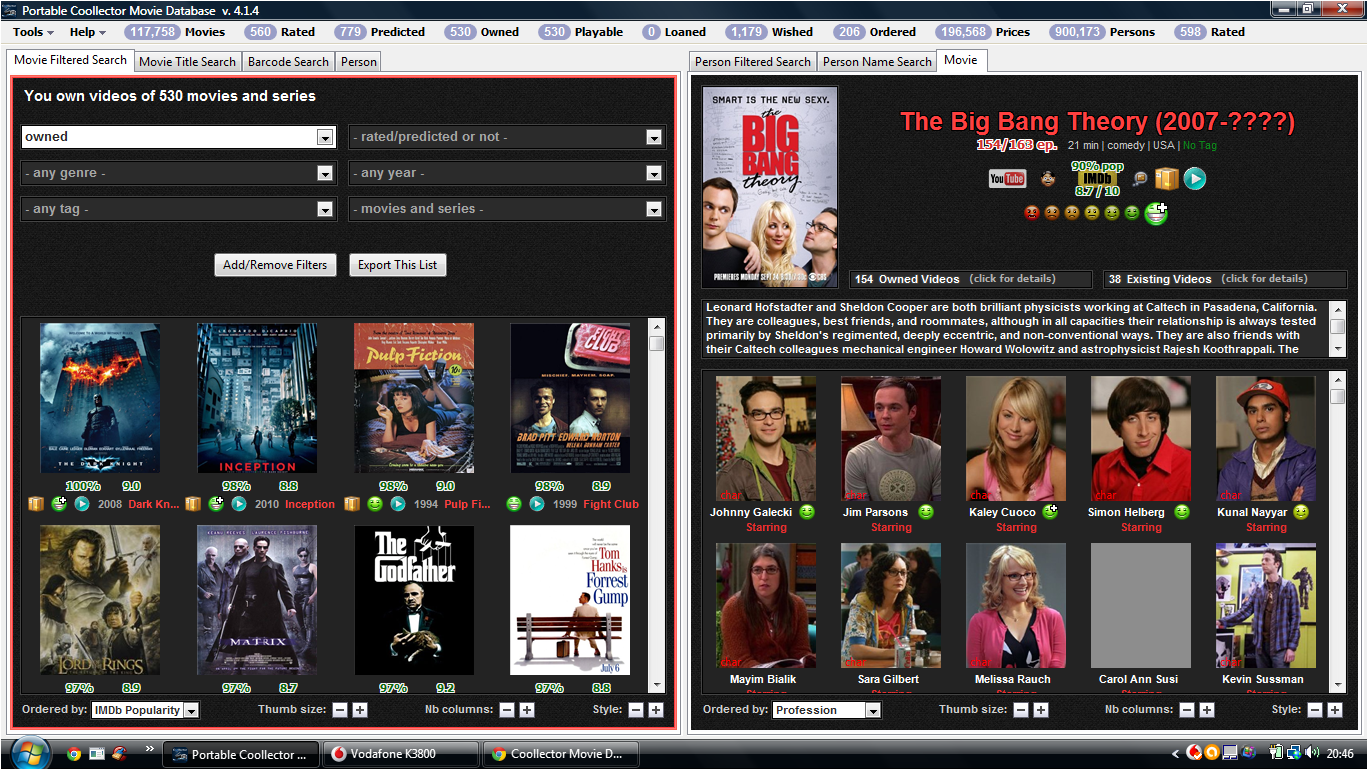The width and height of the screenshot is (1368, 770).
Task: Open the 'any tag' dropdown
Action: coord(324,209)
